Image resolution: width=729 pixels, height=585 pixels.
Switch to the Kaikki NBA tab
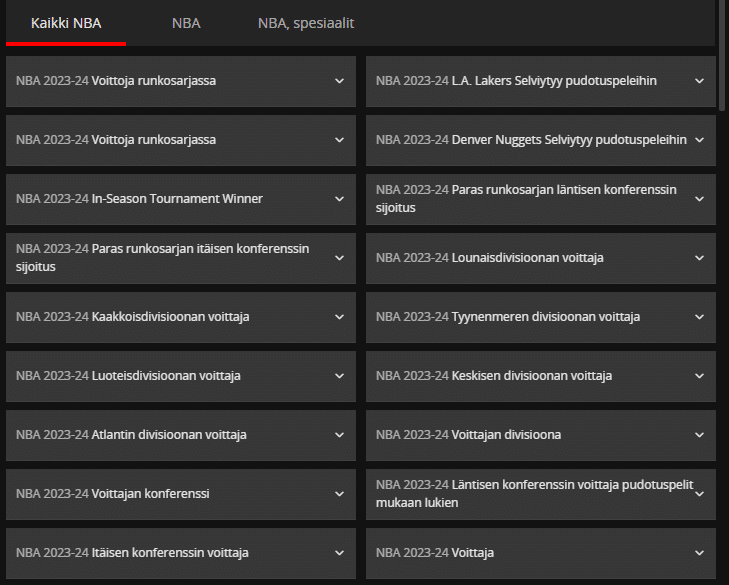(66, 23)
